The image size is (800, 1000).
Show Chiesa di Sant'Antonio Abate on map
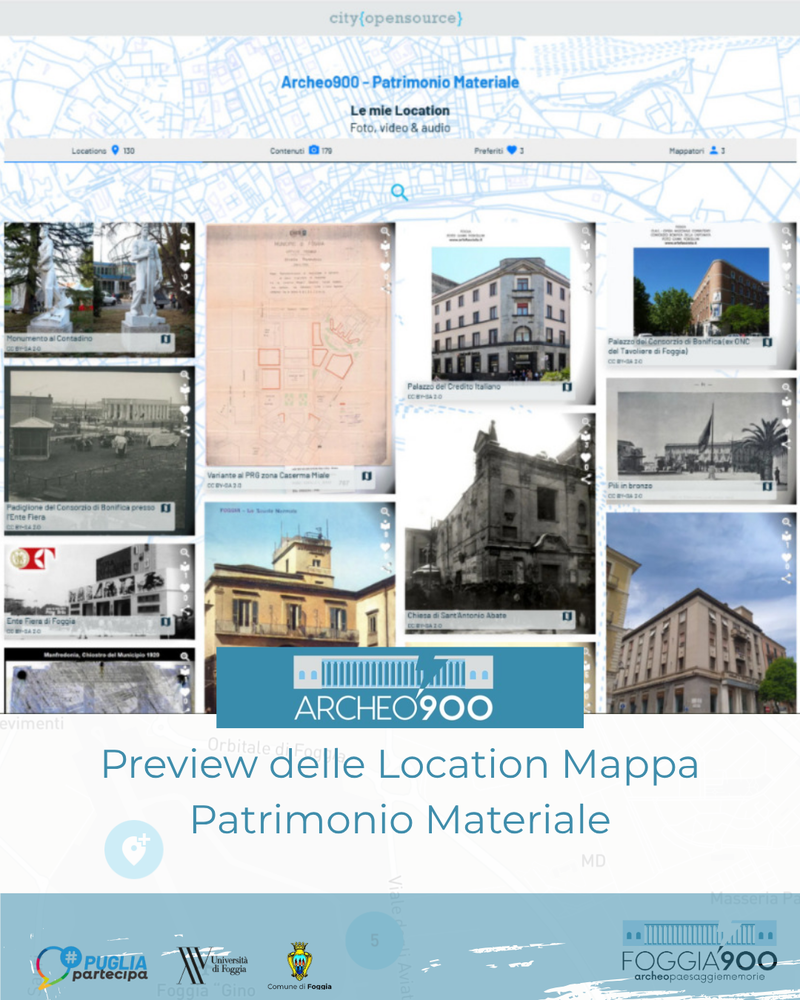[x=567, y=616]
